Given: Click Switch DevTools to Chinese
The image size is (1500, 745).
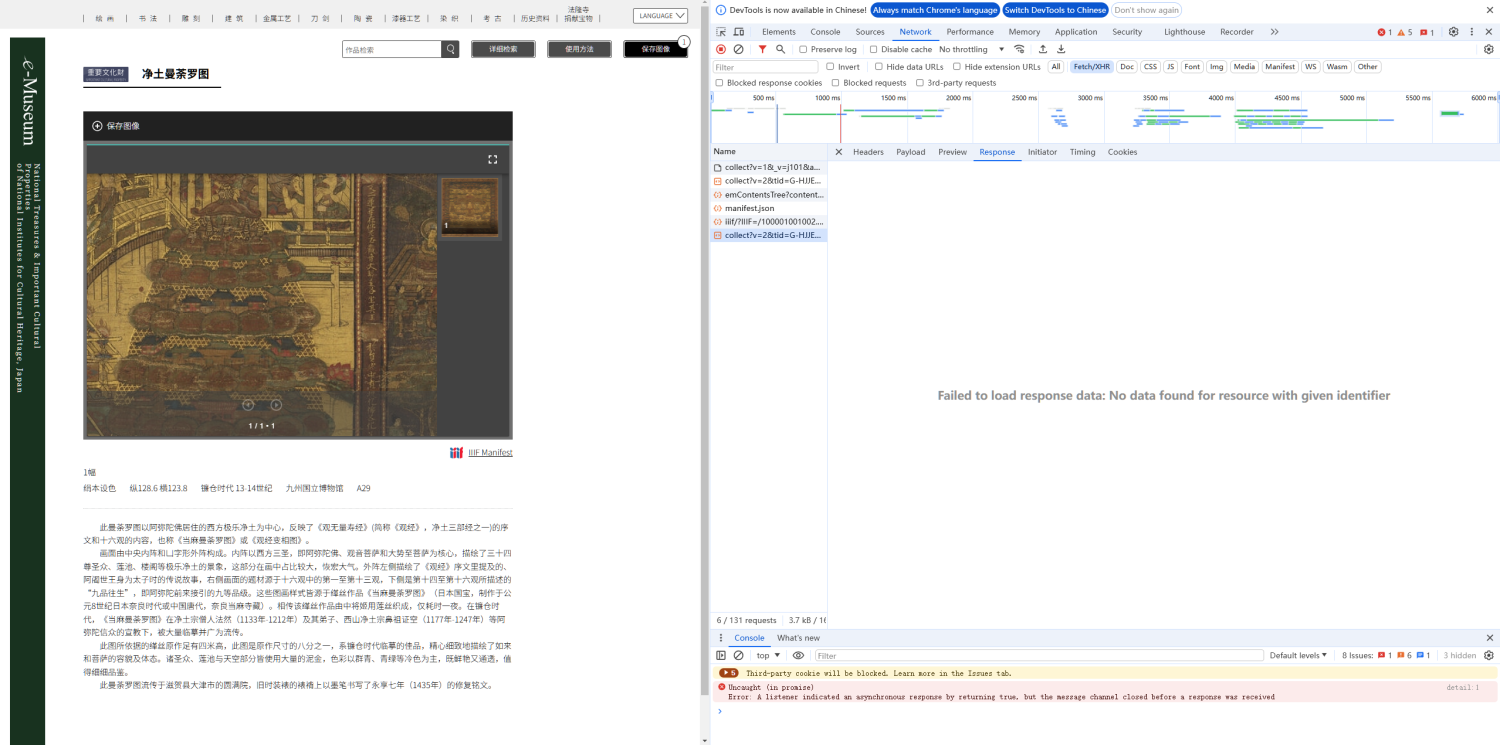Looking at the screenshot, I should [x=1056, y=10].
